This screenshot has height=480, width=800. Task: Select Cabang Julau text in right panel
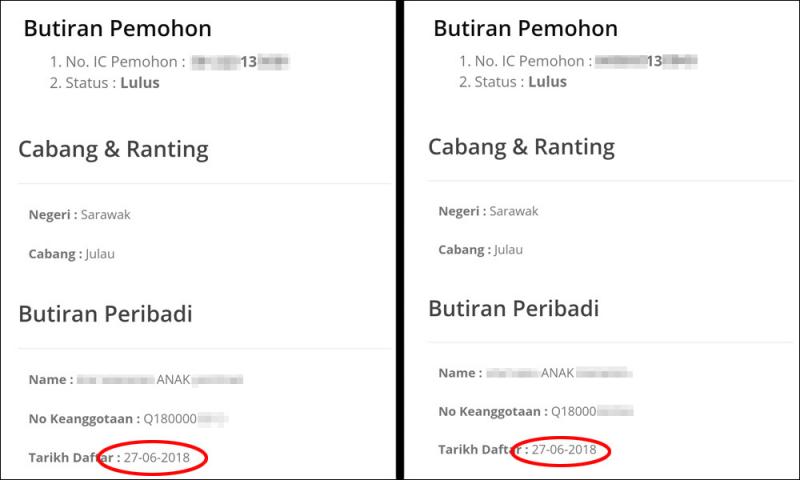(x=481, y=250)
